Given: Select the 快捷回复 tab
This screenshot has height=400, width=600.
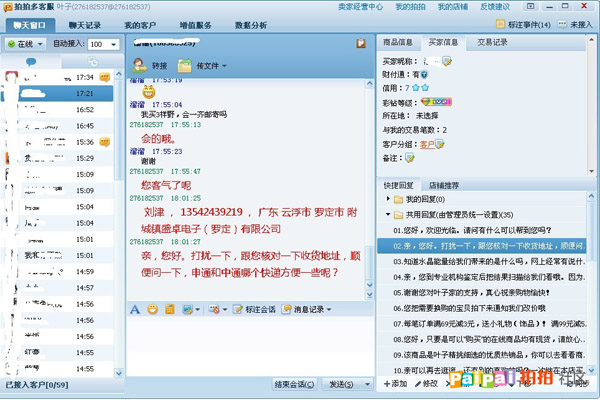Looking at the screenshot, I should pyautogui.click(x=398, y=185).
